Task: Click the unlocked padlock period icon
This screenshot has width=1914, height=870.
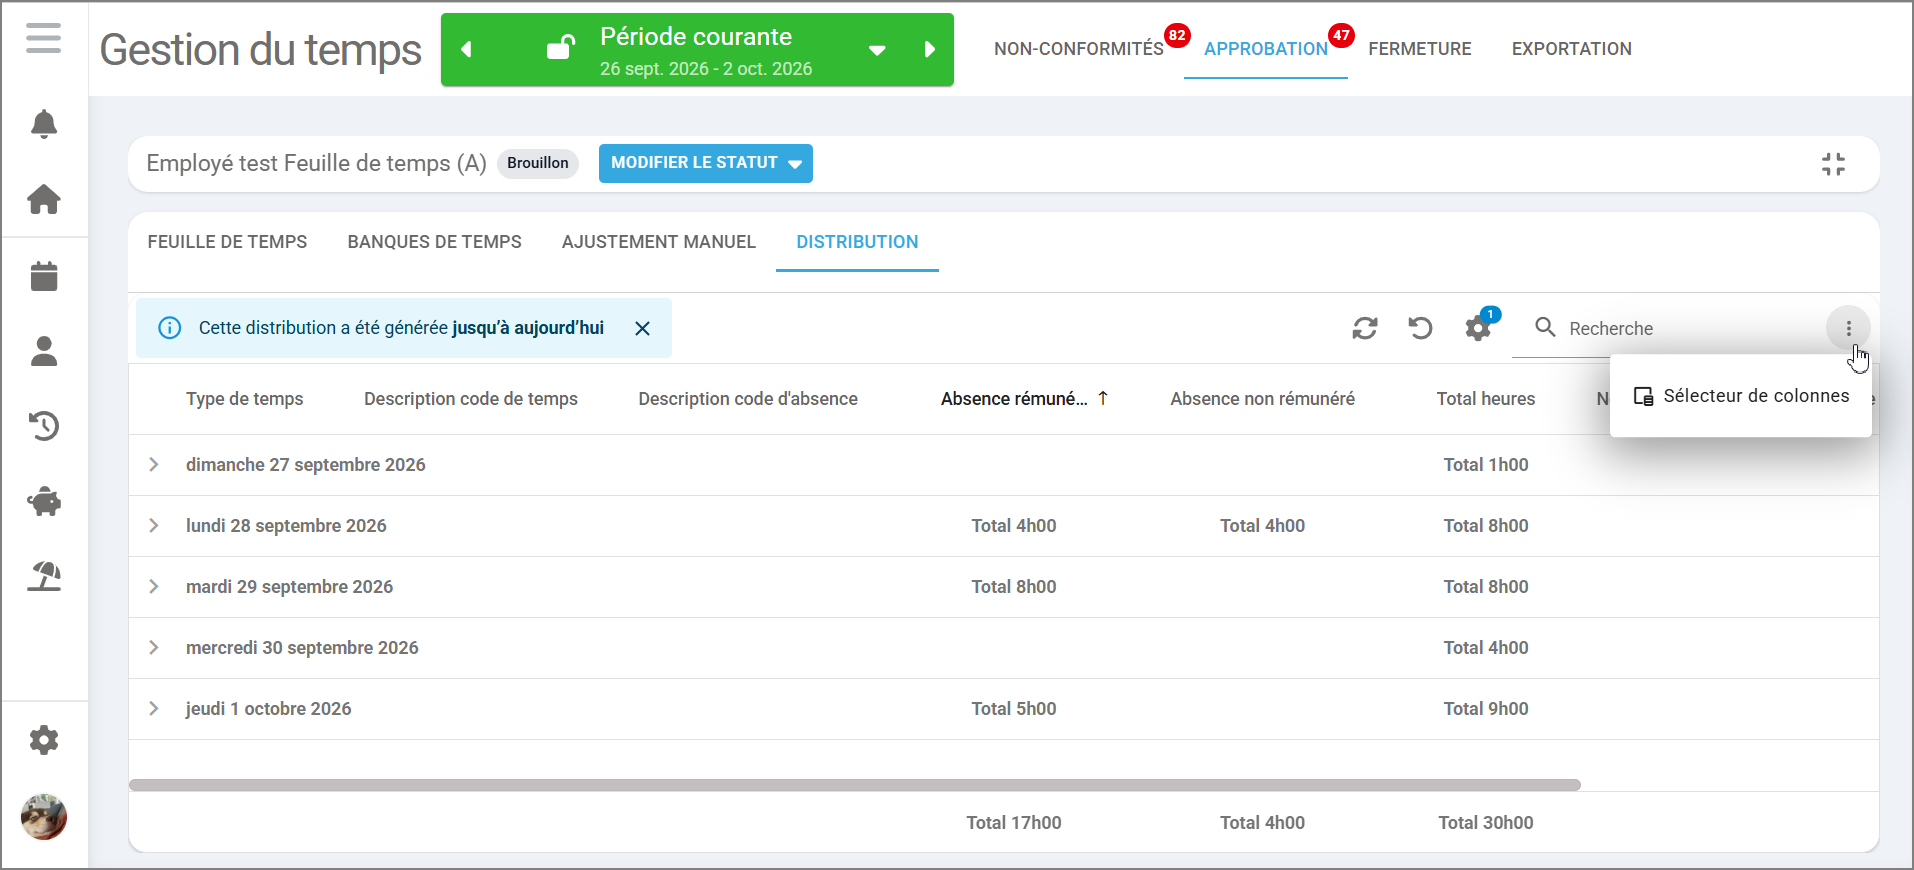Action: click(561, 47)
